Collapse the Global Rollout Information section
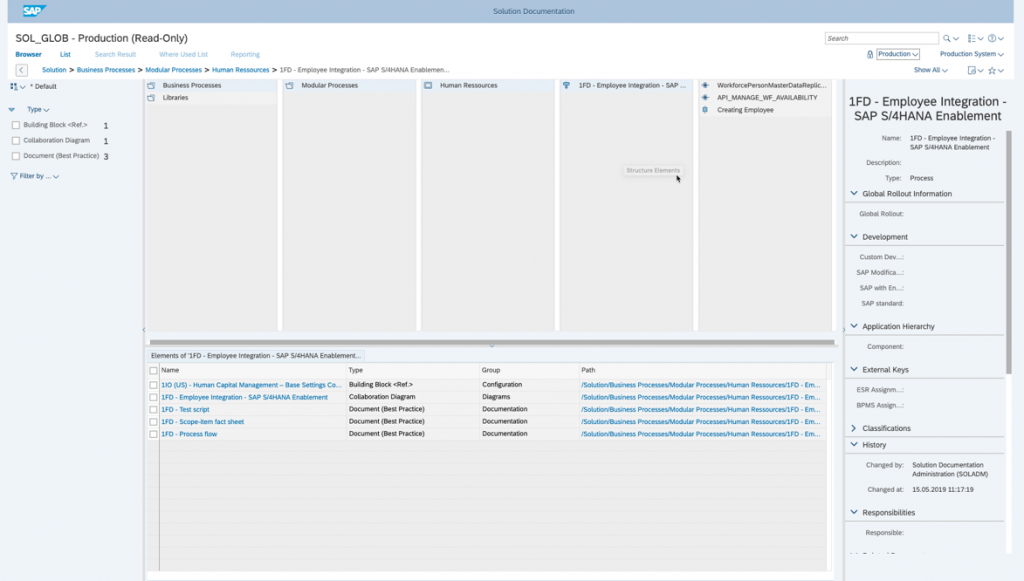The width and height of the screenshot is (1024, 581). coord(854,193)
